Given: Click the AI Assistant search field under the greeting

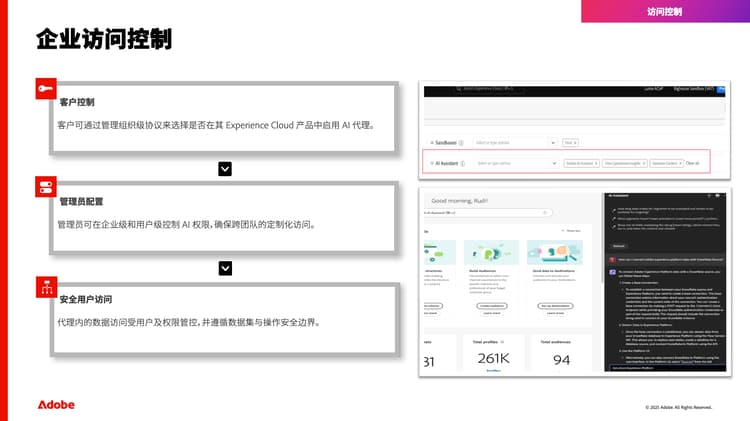Looking at the screenshot, I should [488, 212].
